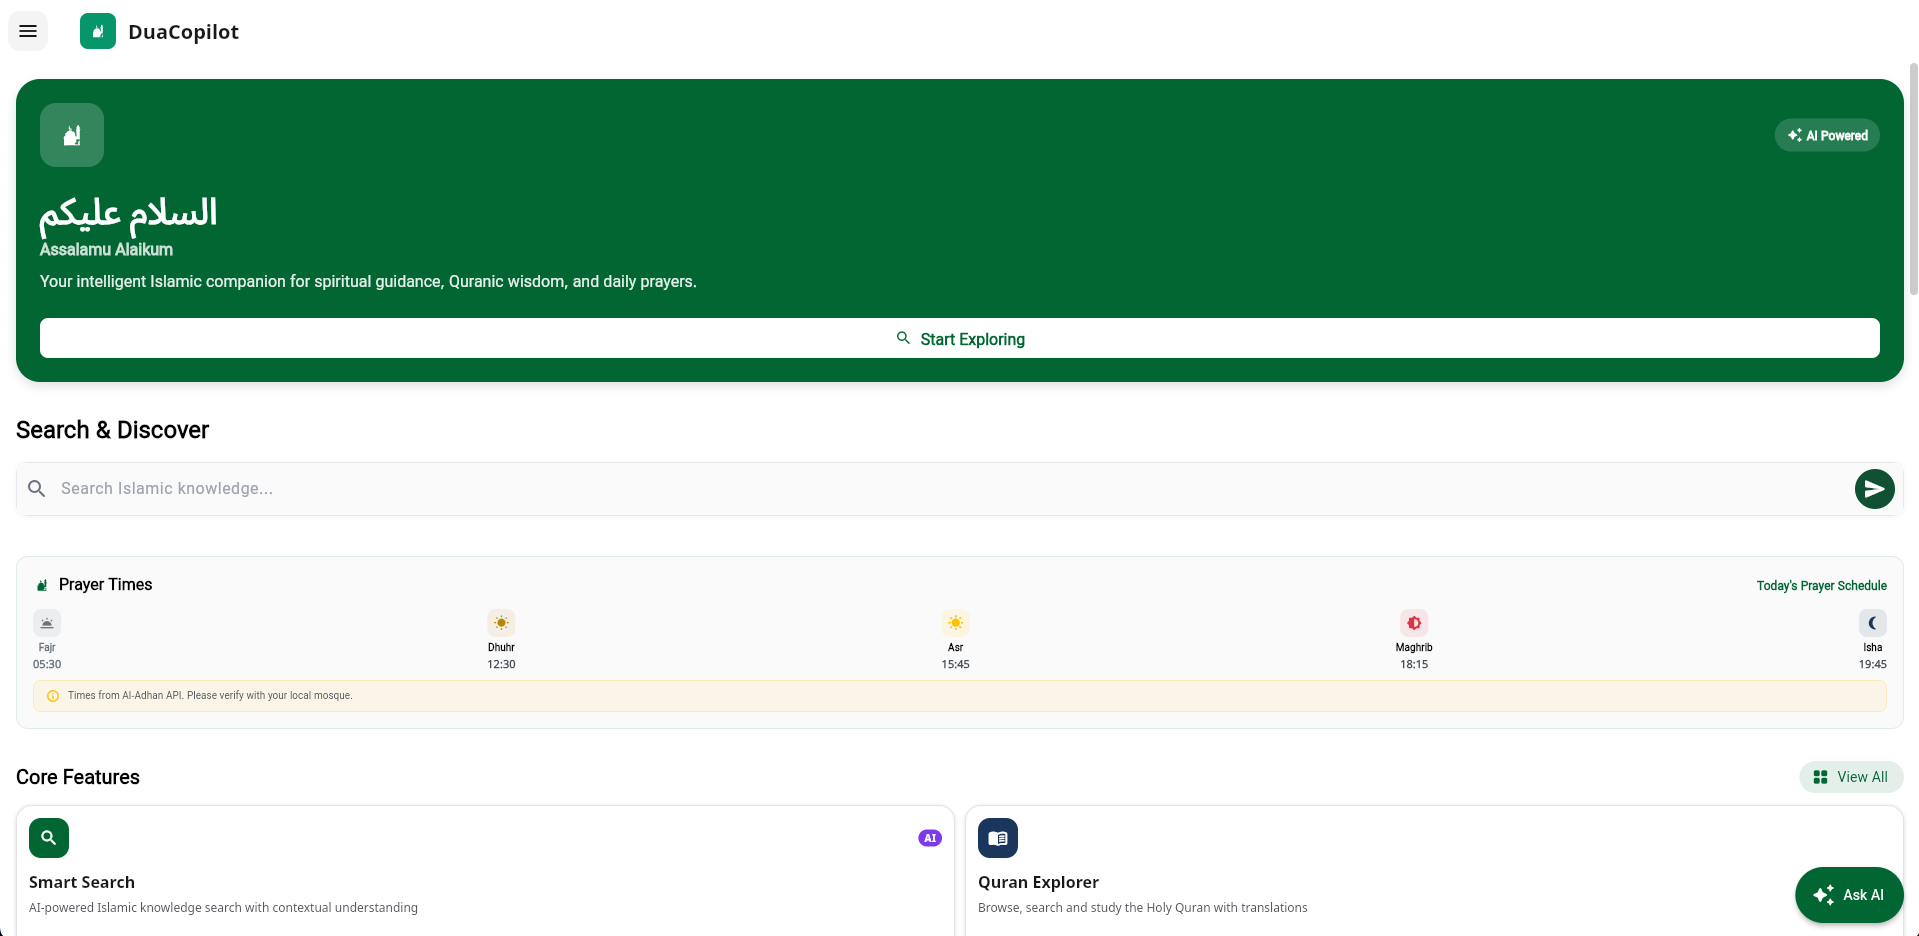Click the large mosque icon in the green banner
The width and height of the screenshot is (1919, 936).
click(x=72, y=135)
